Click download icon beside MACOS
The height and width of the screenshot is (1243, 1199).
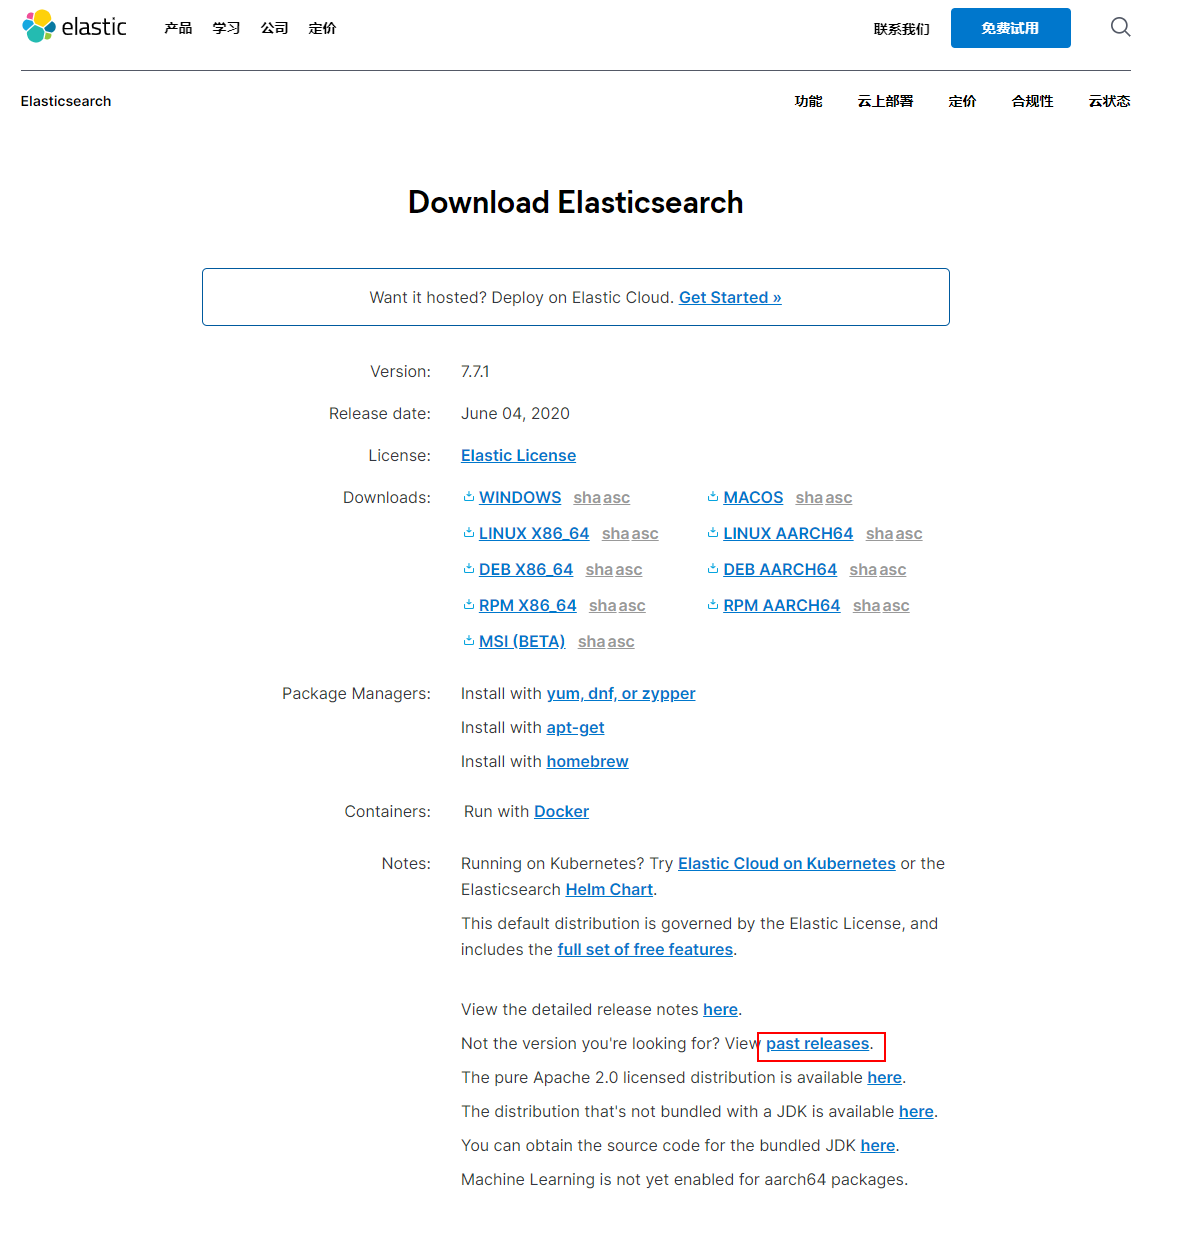point(713,497)
